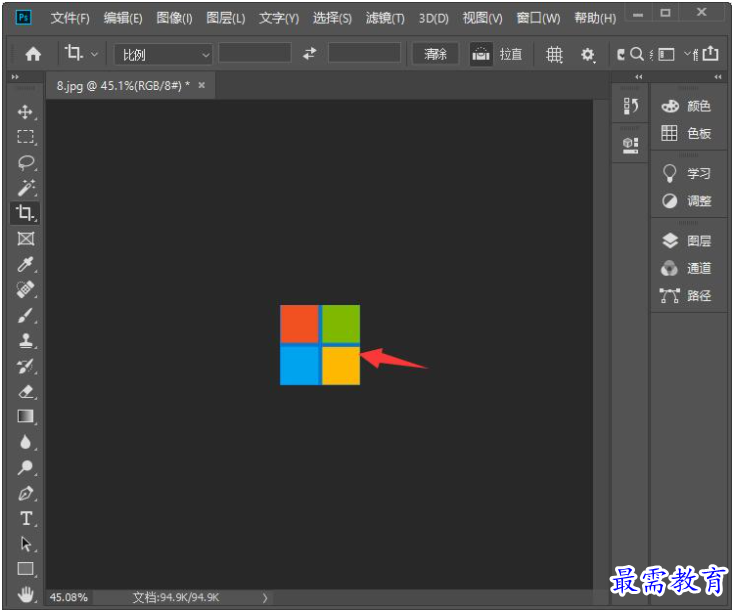The image size is (734, 612).
Task: Select the Lasso tool
Action: (25, 162)
